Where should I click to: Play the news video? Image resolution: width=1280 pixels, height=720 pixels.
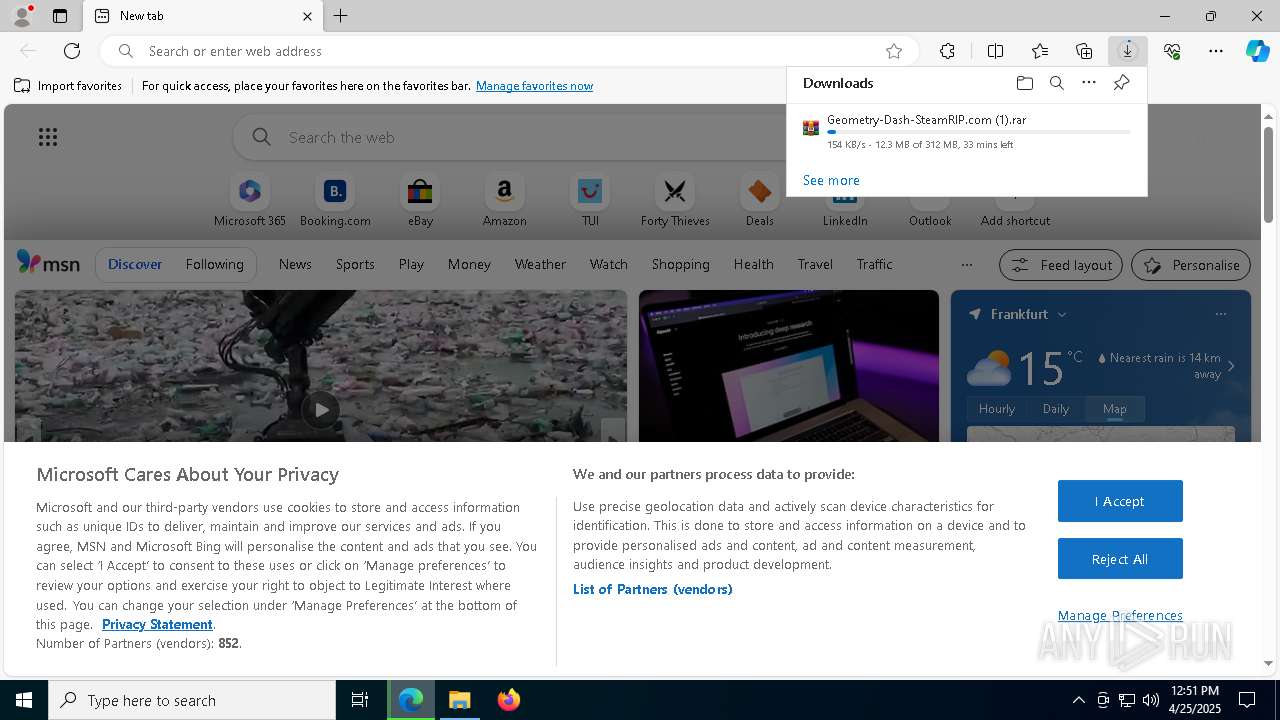320,409
